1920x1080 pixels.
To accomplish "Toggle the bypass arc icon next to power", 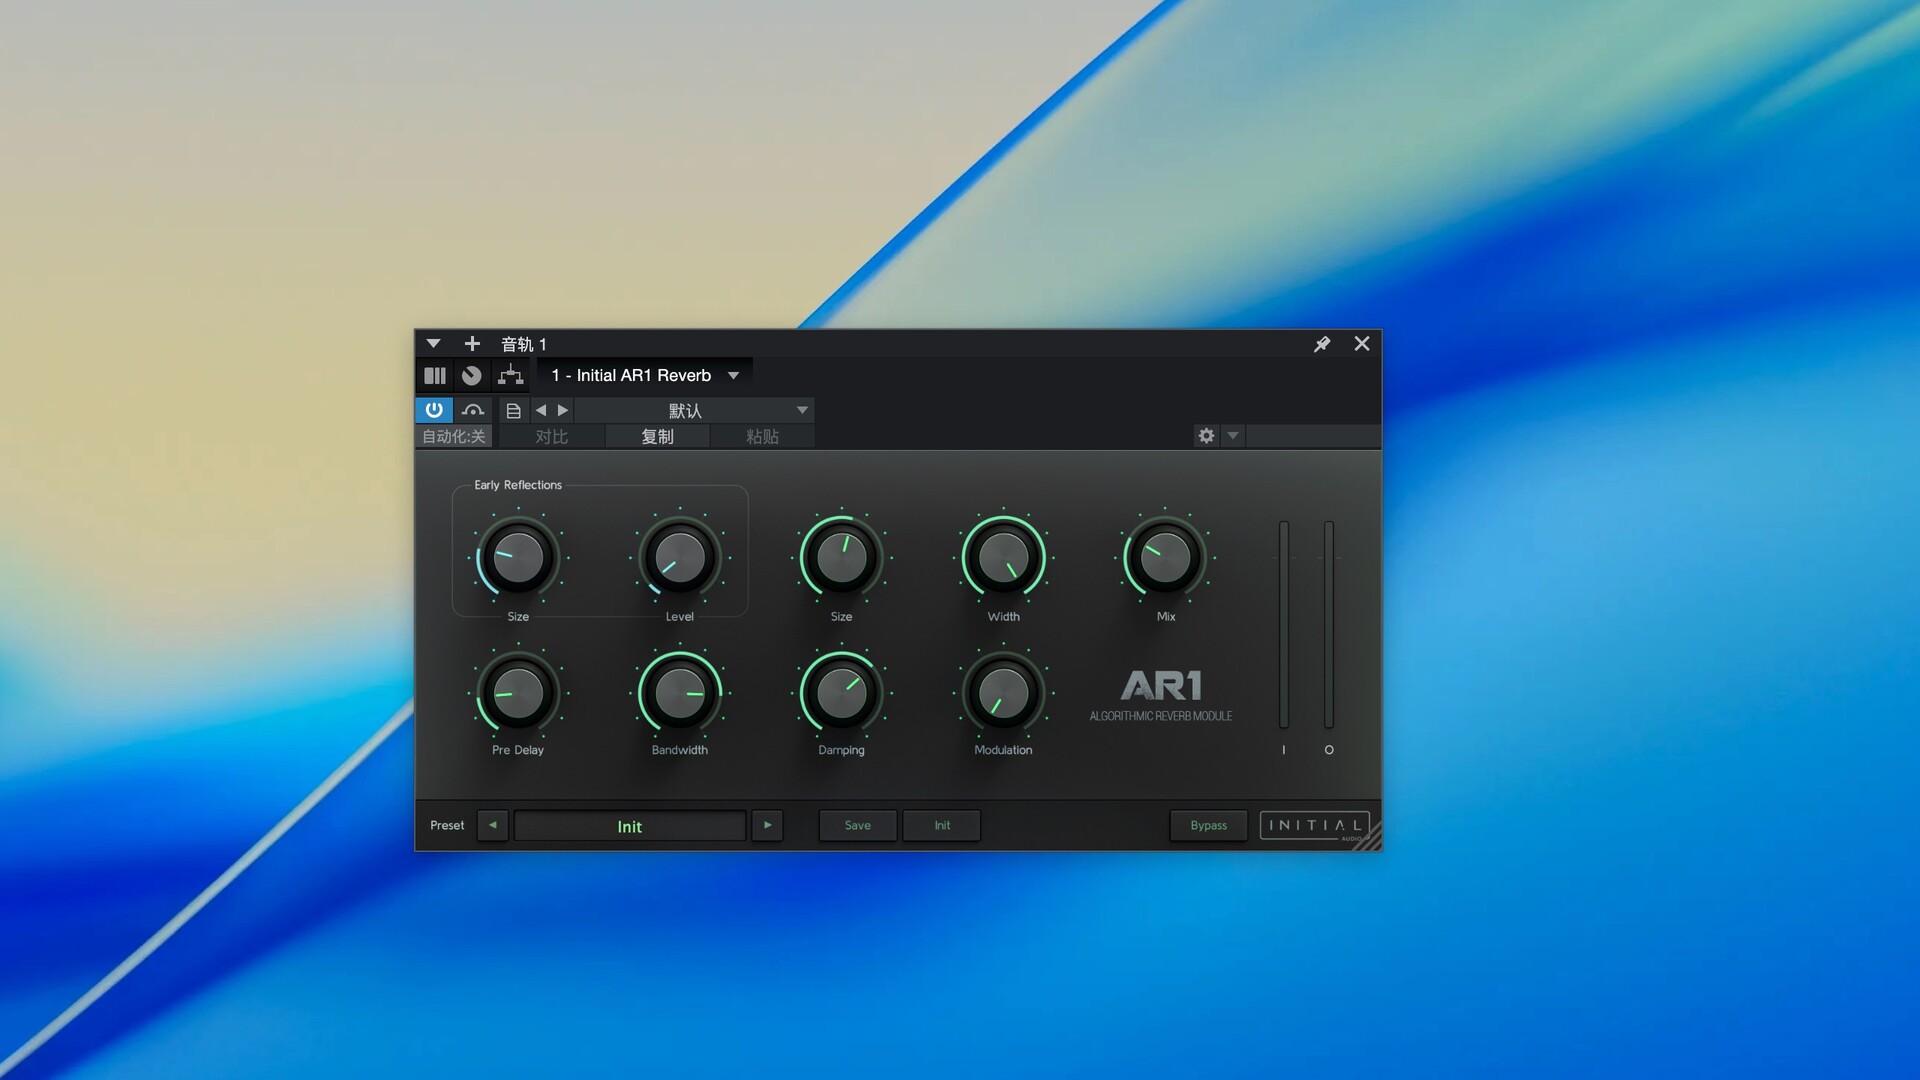I will click(x=473, y=410).
